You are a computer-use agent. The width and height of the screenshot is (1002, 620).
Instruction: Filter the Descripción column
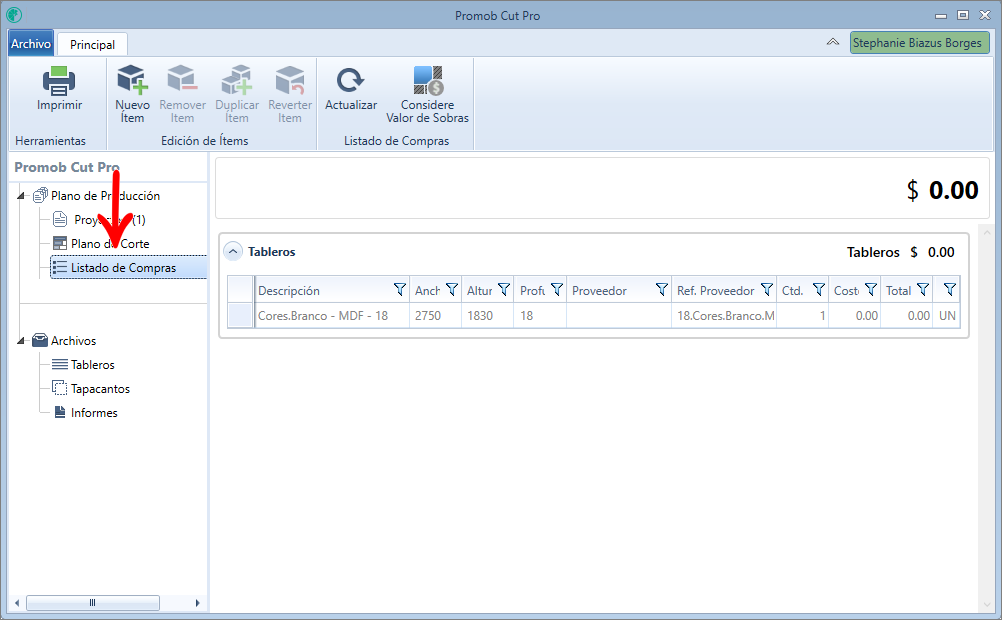pyautogui.click(x=399, y=290)
